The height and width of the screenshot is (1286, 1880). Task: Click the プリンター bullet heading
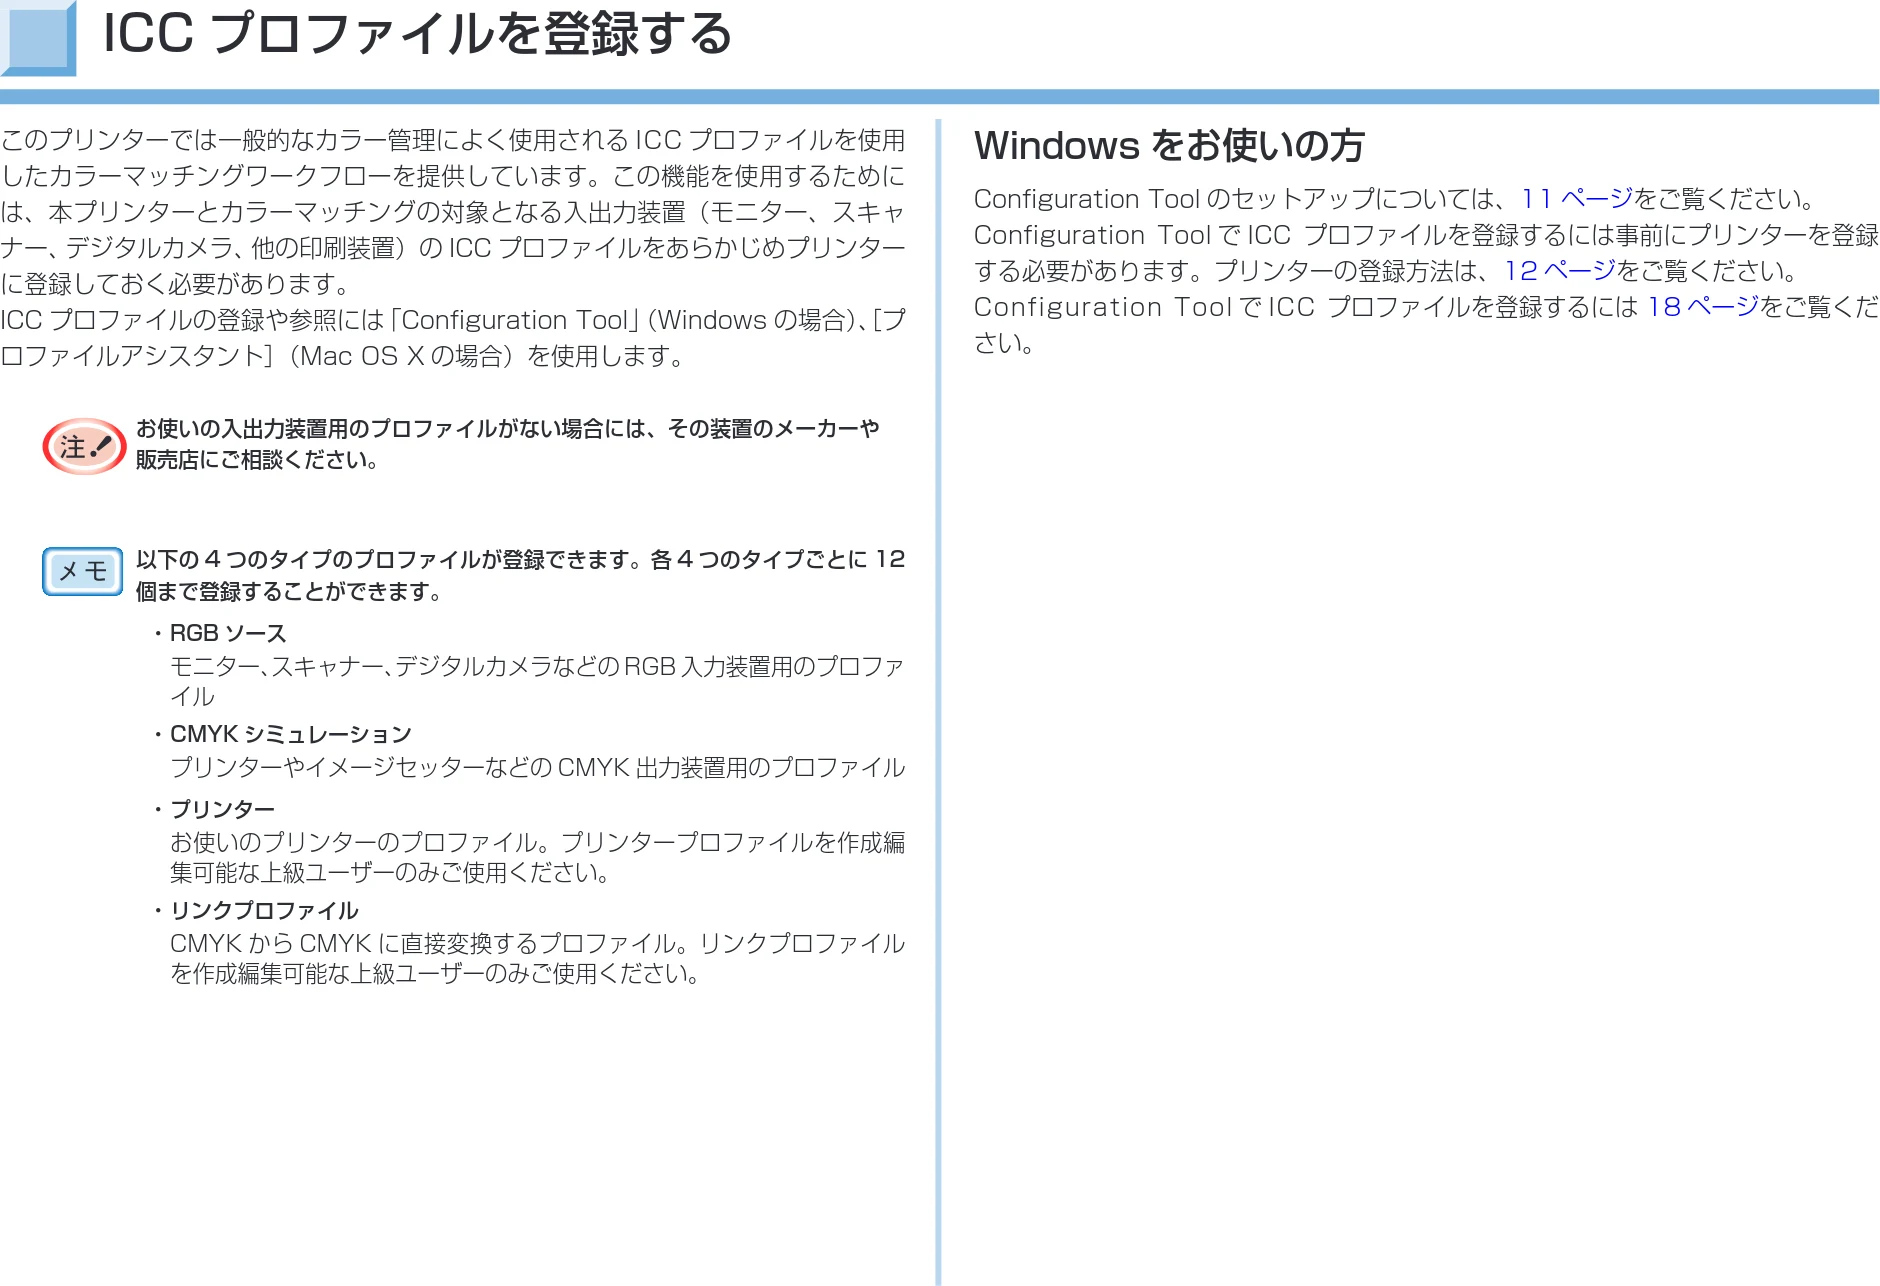[x=222, y=809]
